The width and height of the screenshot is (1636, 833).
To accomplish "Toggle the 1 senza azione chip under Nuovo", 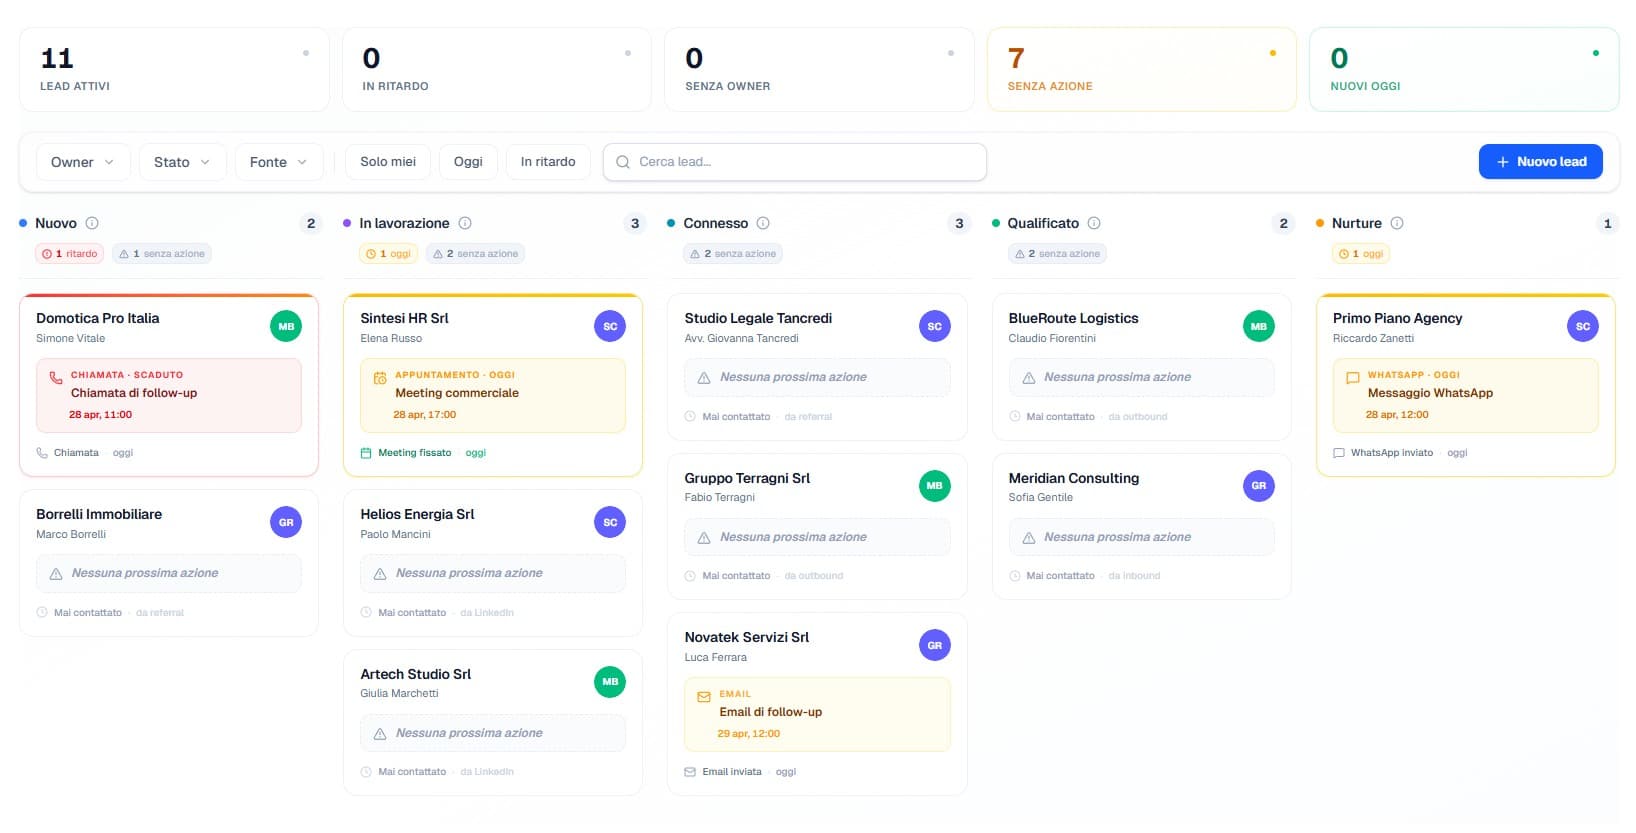I will pos(162,254).
